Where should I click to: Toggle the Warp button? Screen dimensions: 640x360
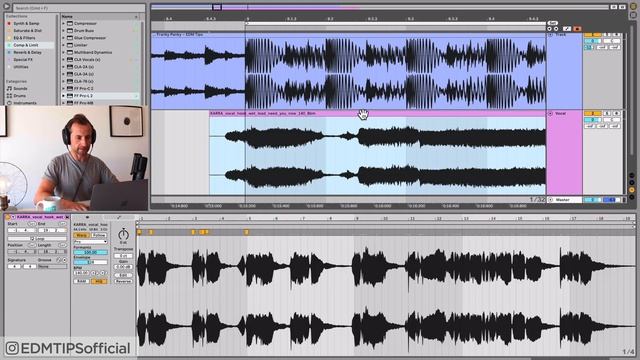(x=81, y=236)
